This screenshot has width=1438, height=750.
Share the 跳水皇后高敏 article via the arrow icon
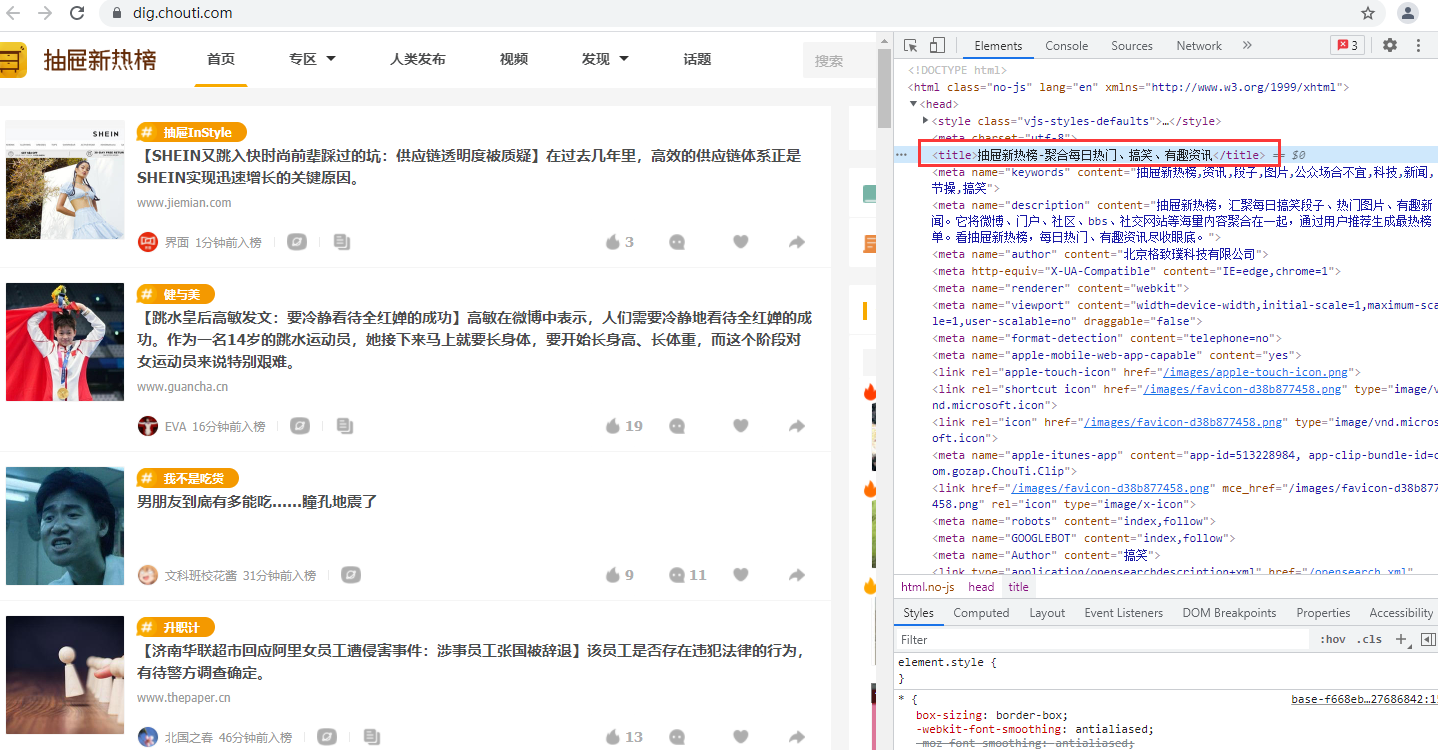pyautogui.click(x=796, y=425)
